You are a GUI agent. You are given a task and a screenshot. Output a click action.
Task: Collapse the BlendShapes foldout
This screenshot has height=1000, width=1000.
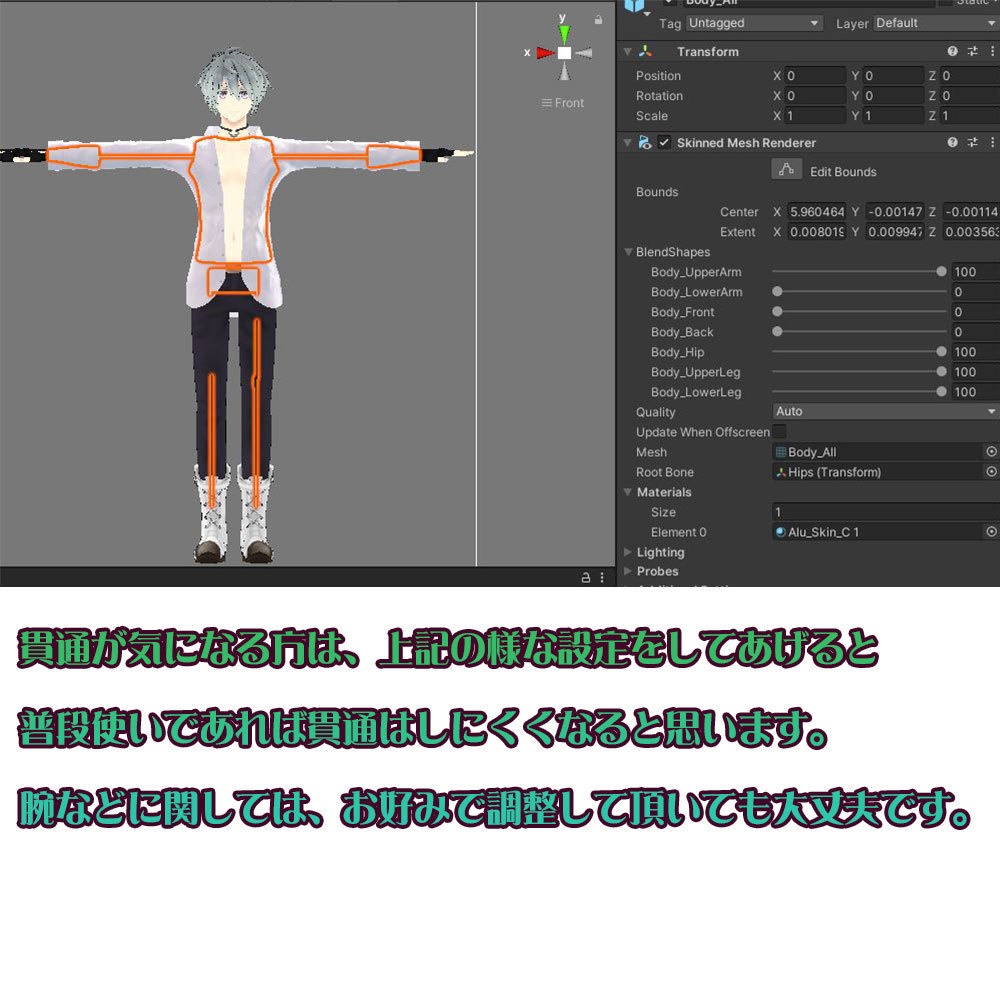(628, 251)
